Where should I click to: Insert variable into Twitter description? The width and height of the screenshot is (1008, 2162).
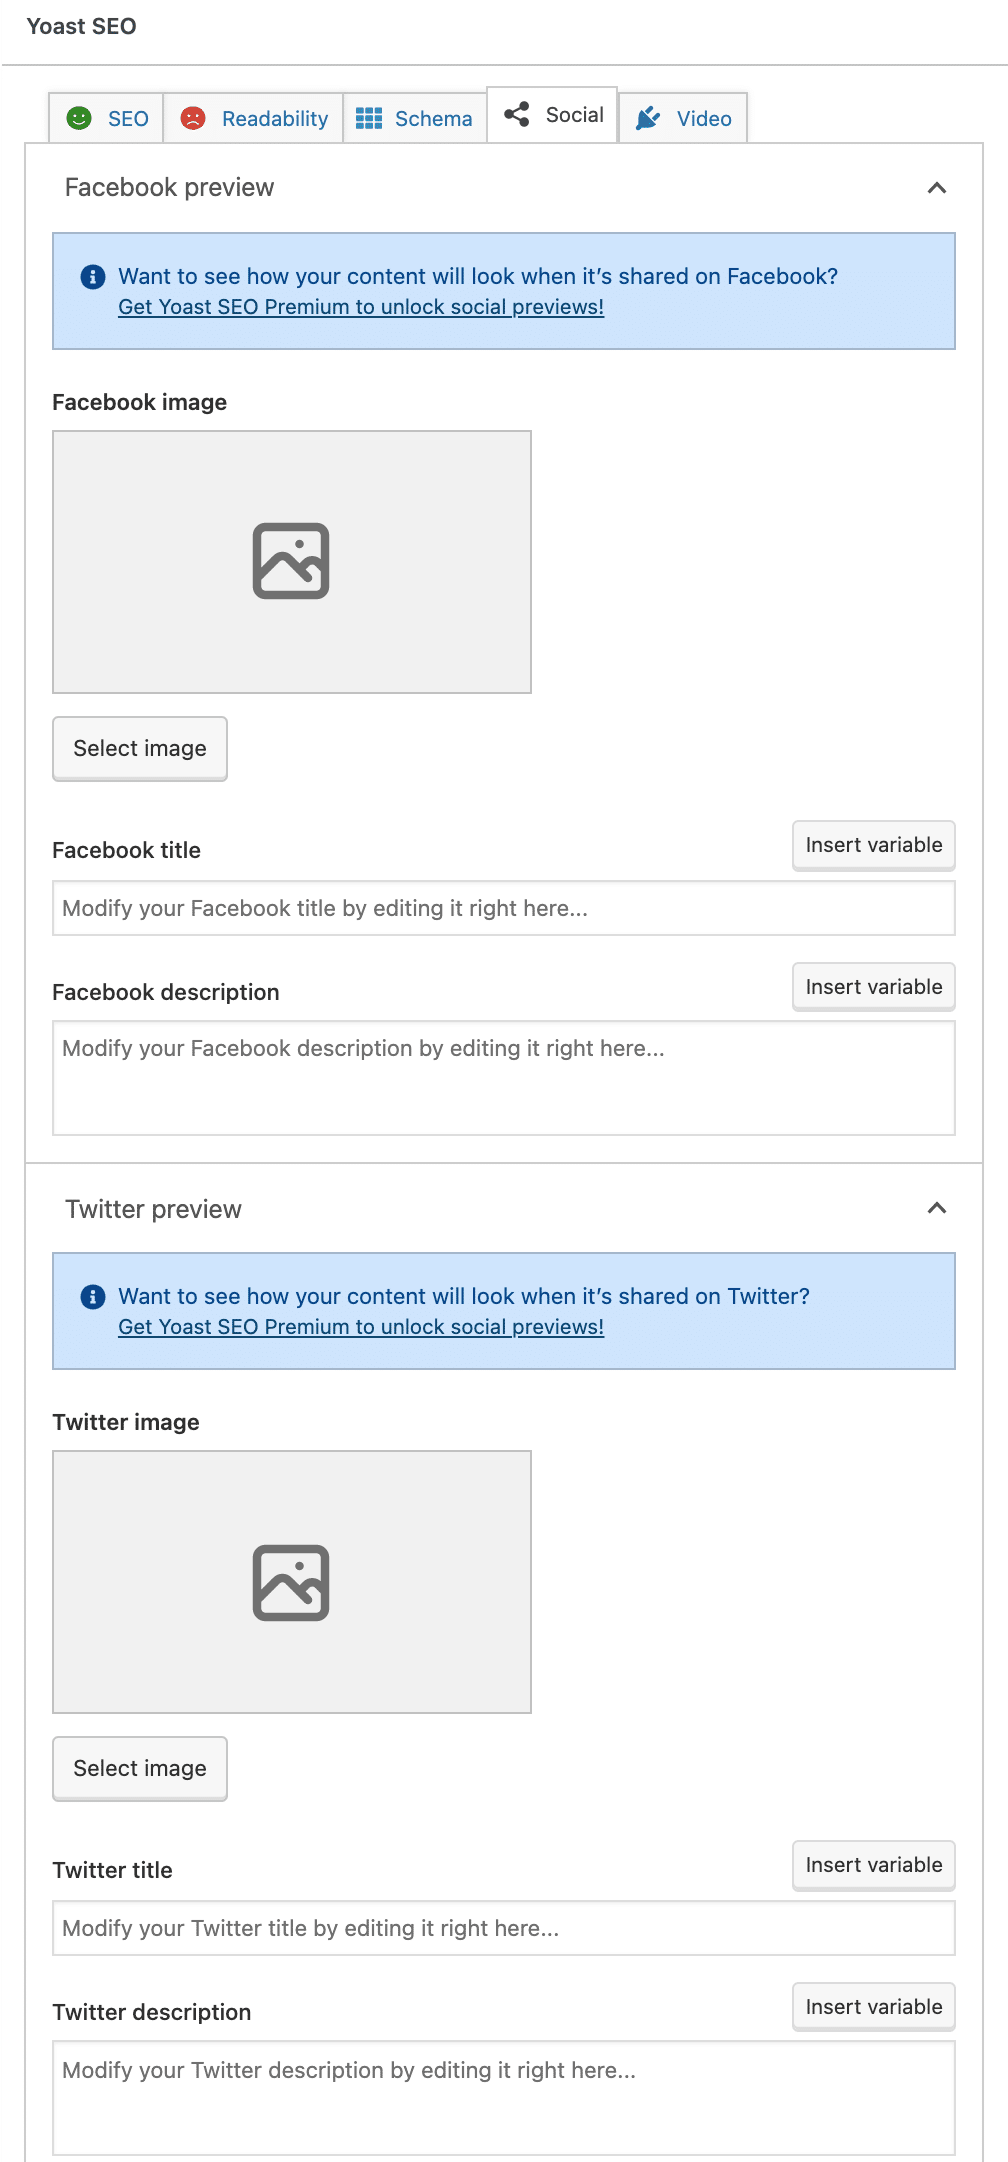point(872,2007)
